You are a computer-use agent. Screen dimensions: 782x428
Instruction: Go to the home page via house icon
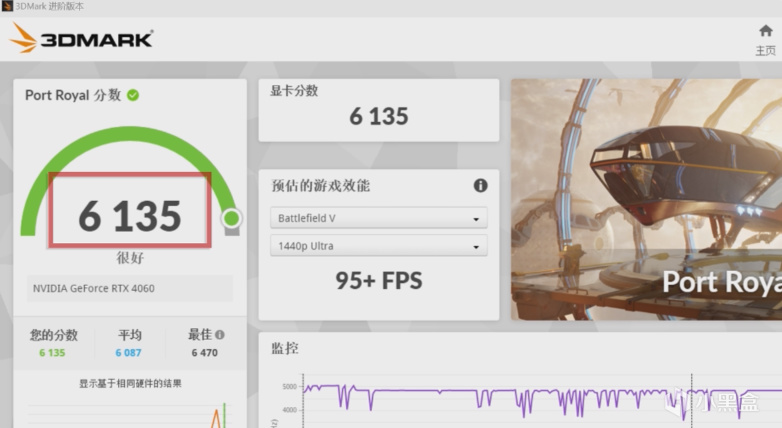(x=766, y=31)
